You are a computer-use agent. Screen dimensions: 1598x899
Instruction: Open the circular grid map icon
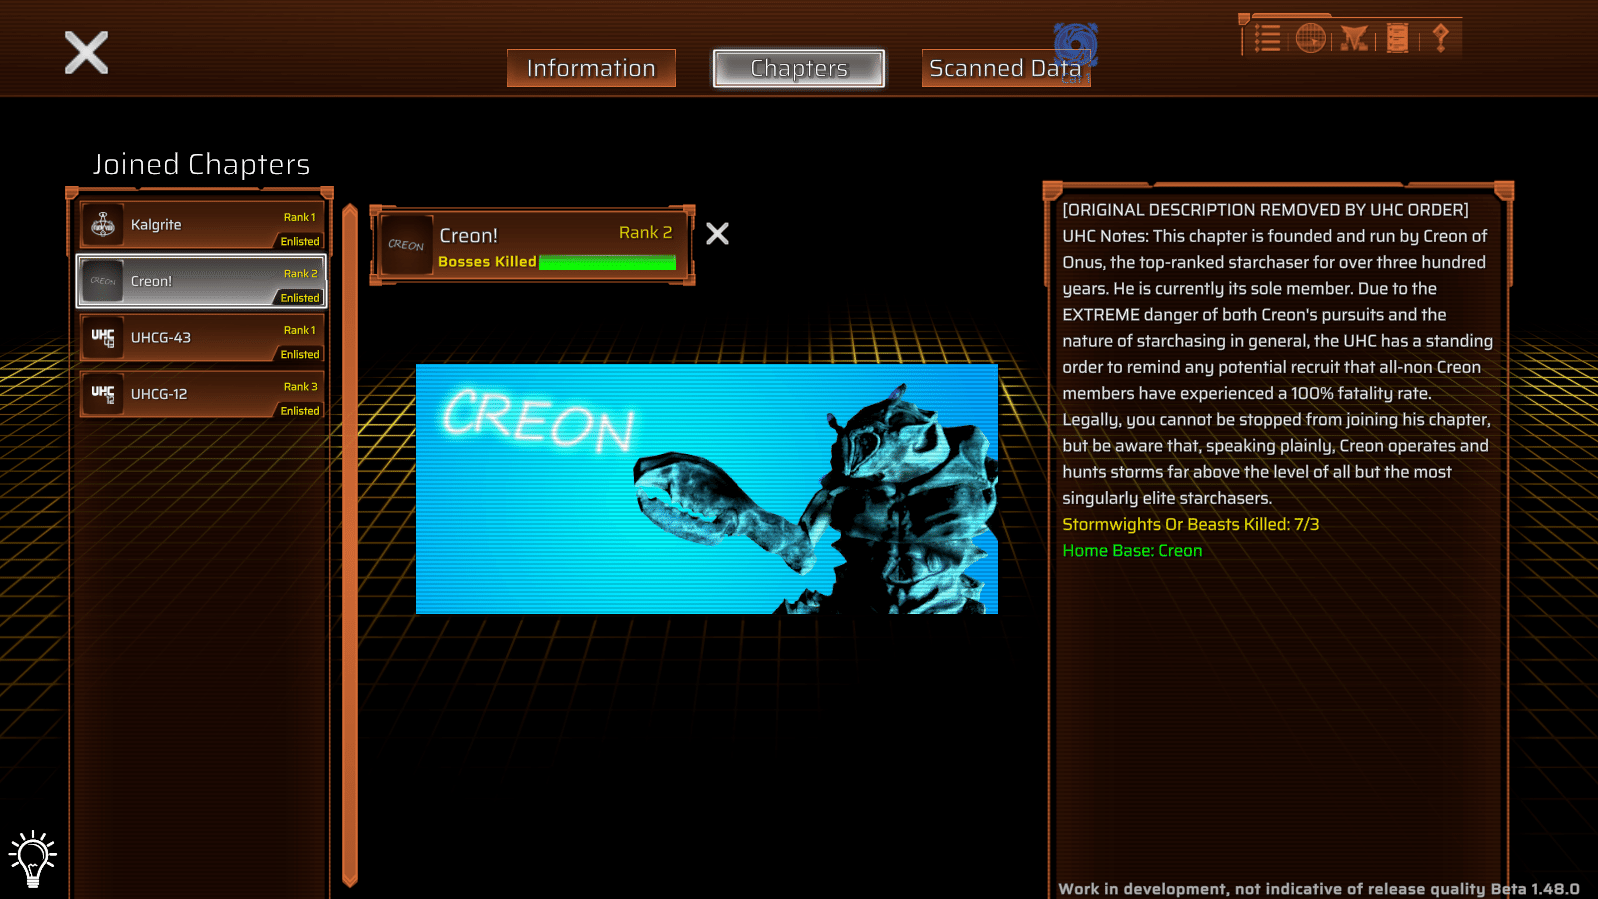pos(1310,39)
